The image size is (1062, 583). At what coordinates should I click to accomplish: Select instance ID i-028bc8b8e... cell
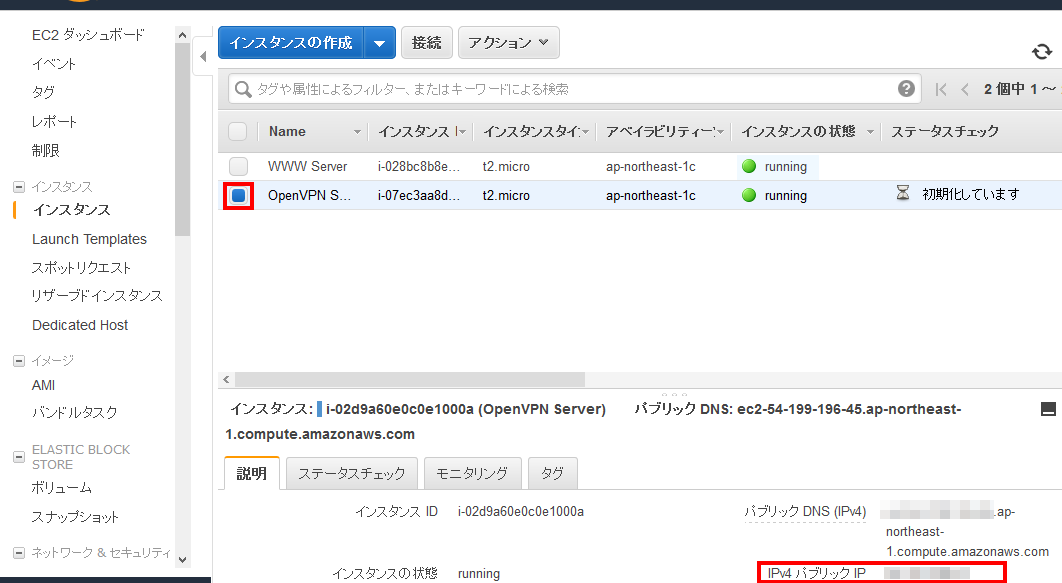[x=419, y=167]
